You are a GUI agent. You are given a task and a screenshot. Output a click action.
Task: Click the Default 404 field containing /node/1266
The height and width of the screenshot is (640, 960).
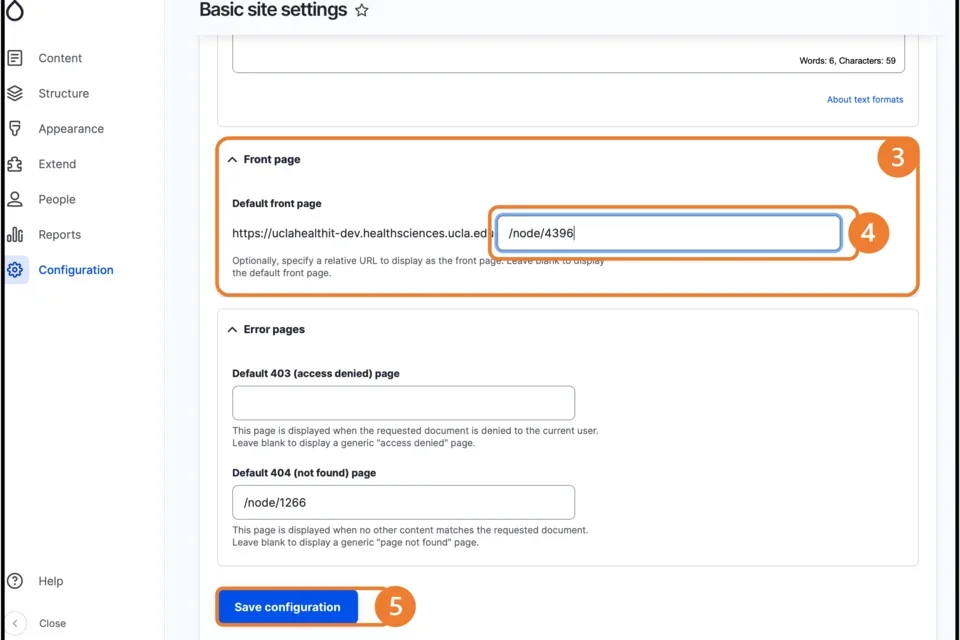click(402, 502)
